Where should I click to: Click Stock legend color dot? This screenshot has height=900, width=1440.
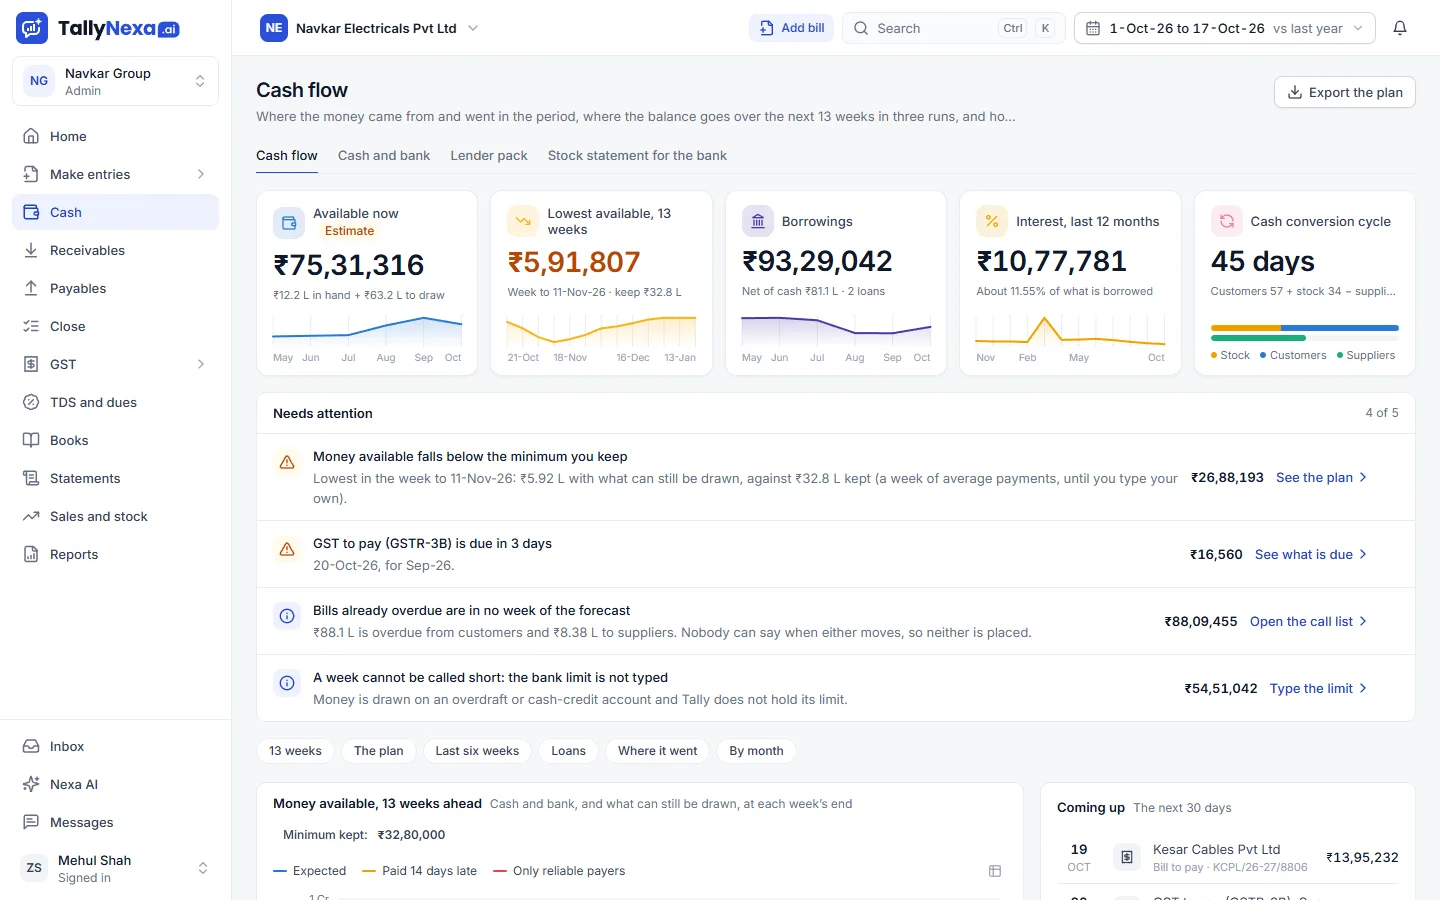pyautogui.click(x=1214, y=355)
